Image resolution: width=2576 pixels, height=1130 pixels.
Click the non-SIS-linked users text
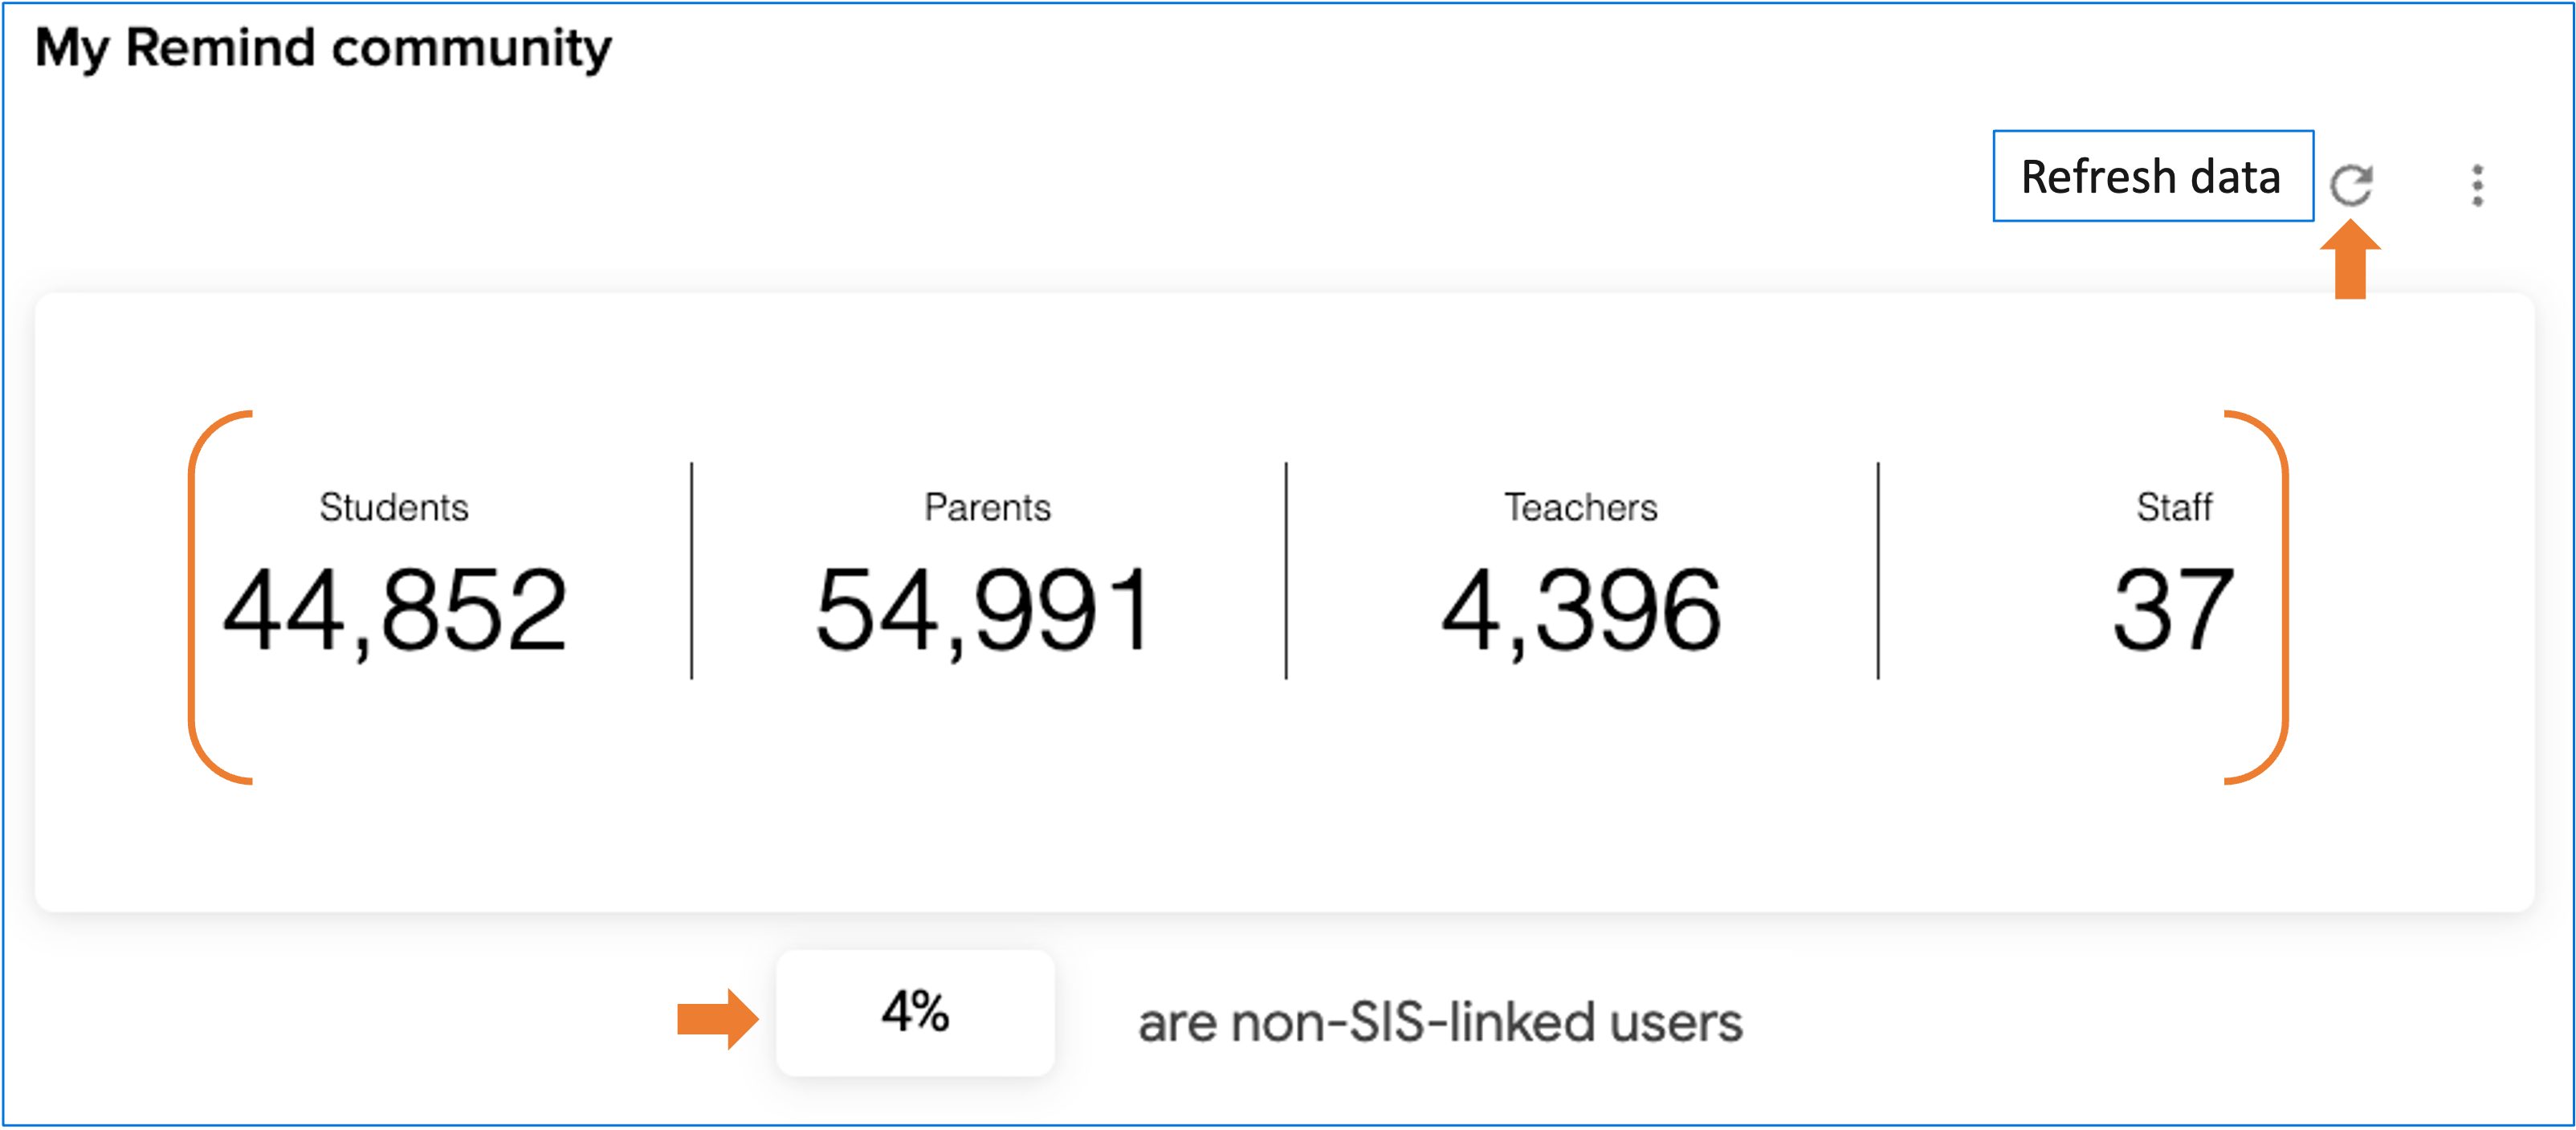1440,1022
